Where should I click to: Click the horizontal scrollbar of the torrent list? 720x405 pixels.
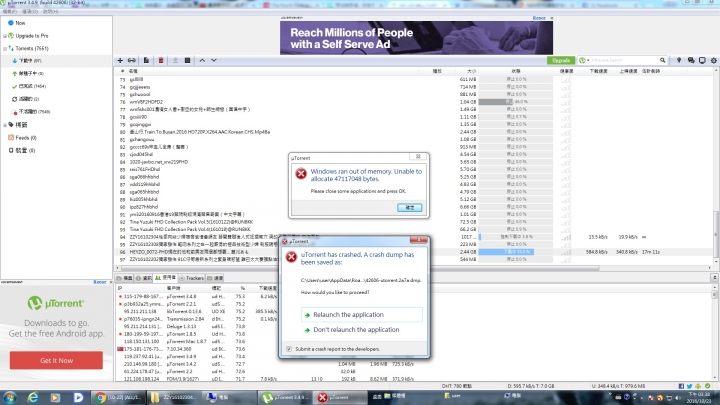360,268
